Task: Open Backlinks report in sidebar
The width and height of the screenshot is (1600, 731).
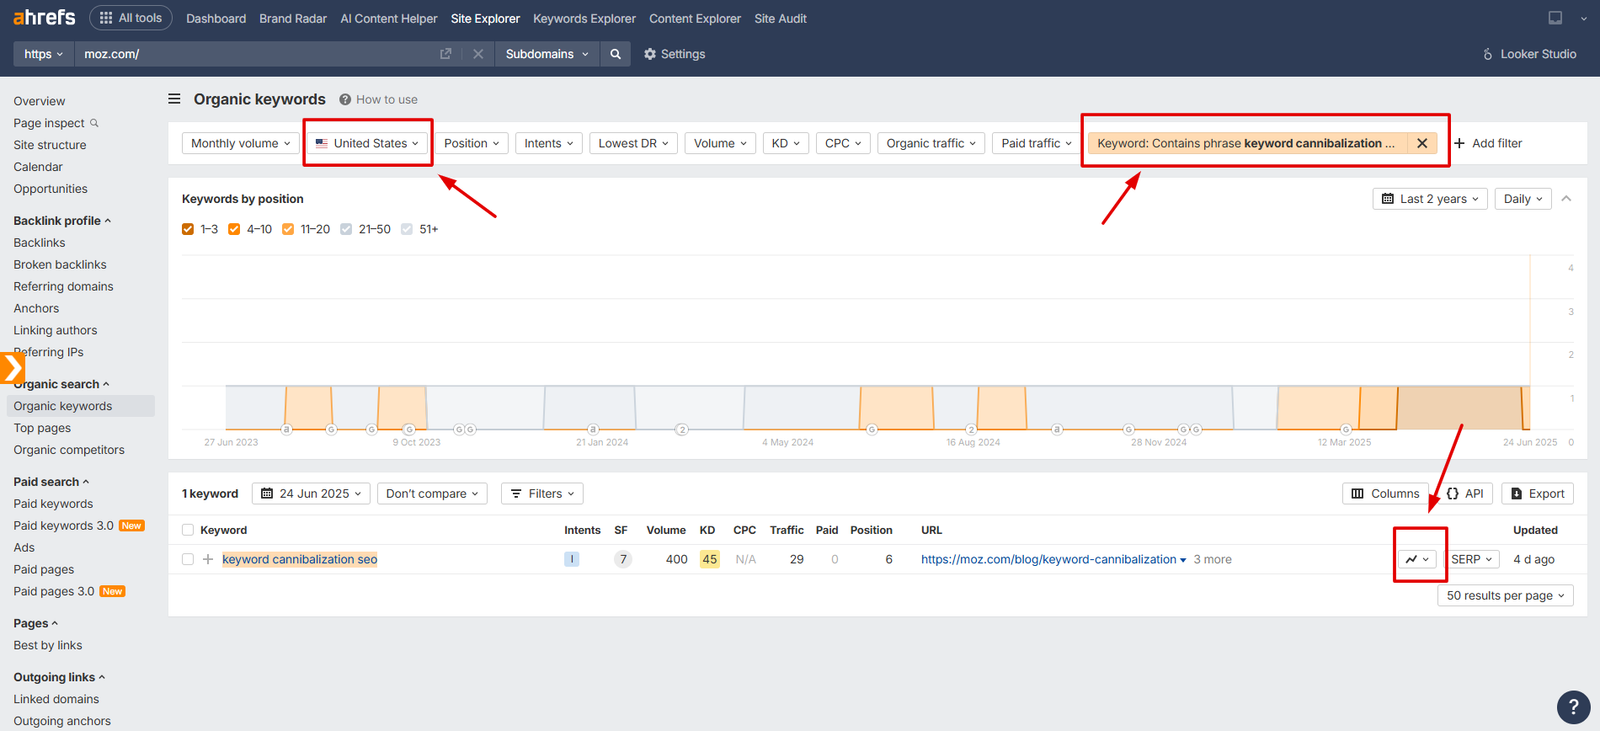Action: [39, 243]
